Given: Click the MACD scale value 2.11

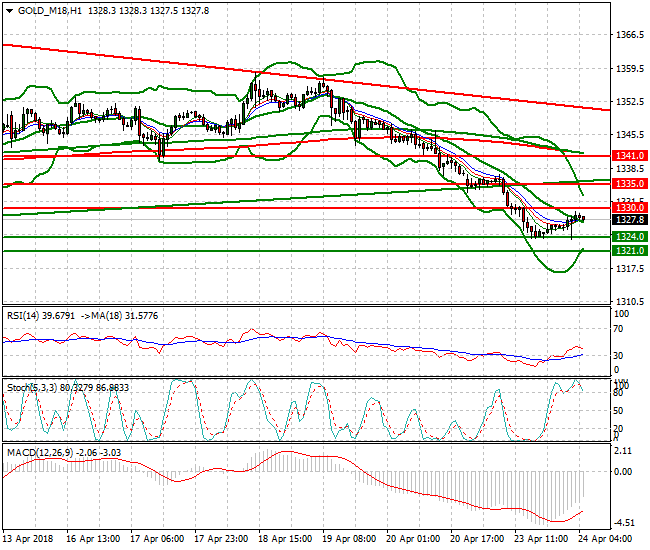Looking at the screenshot, I should point(623,451).
